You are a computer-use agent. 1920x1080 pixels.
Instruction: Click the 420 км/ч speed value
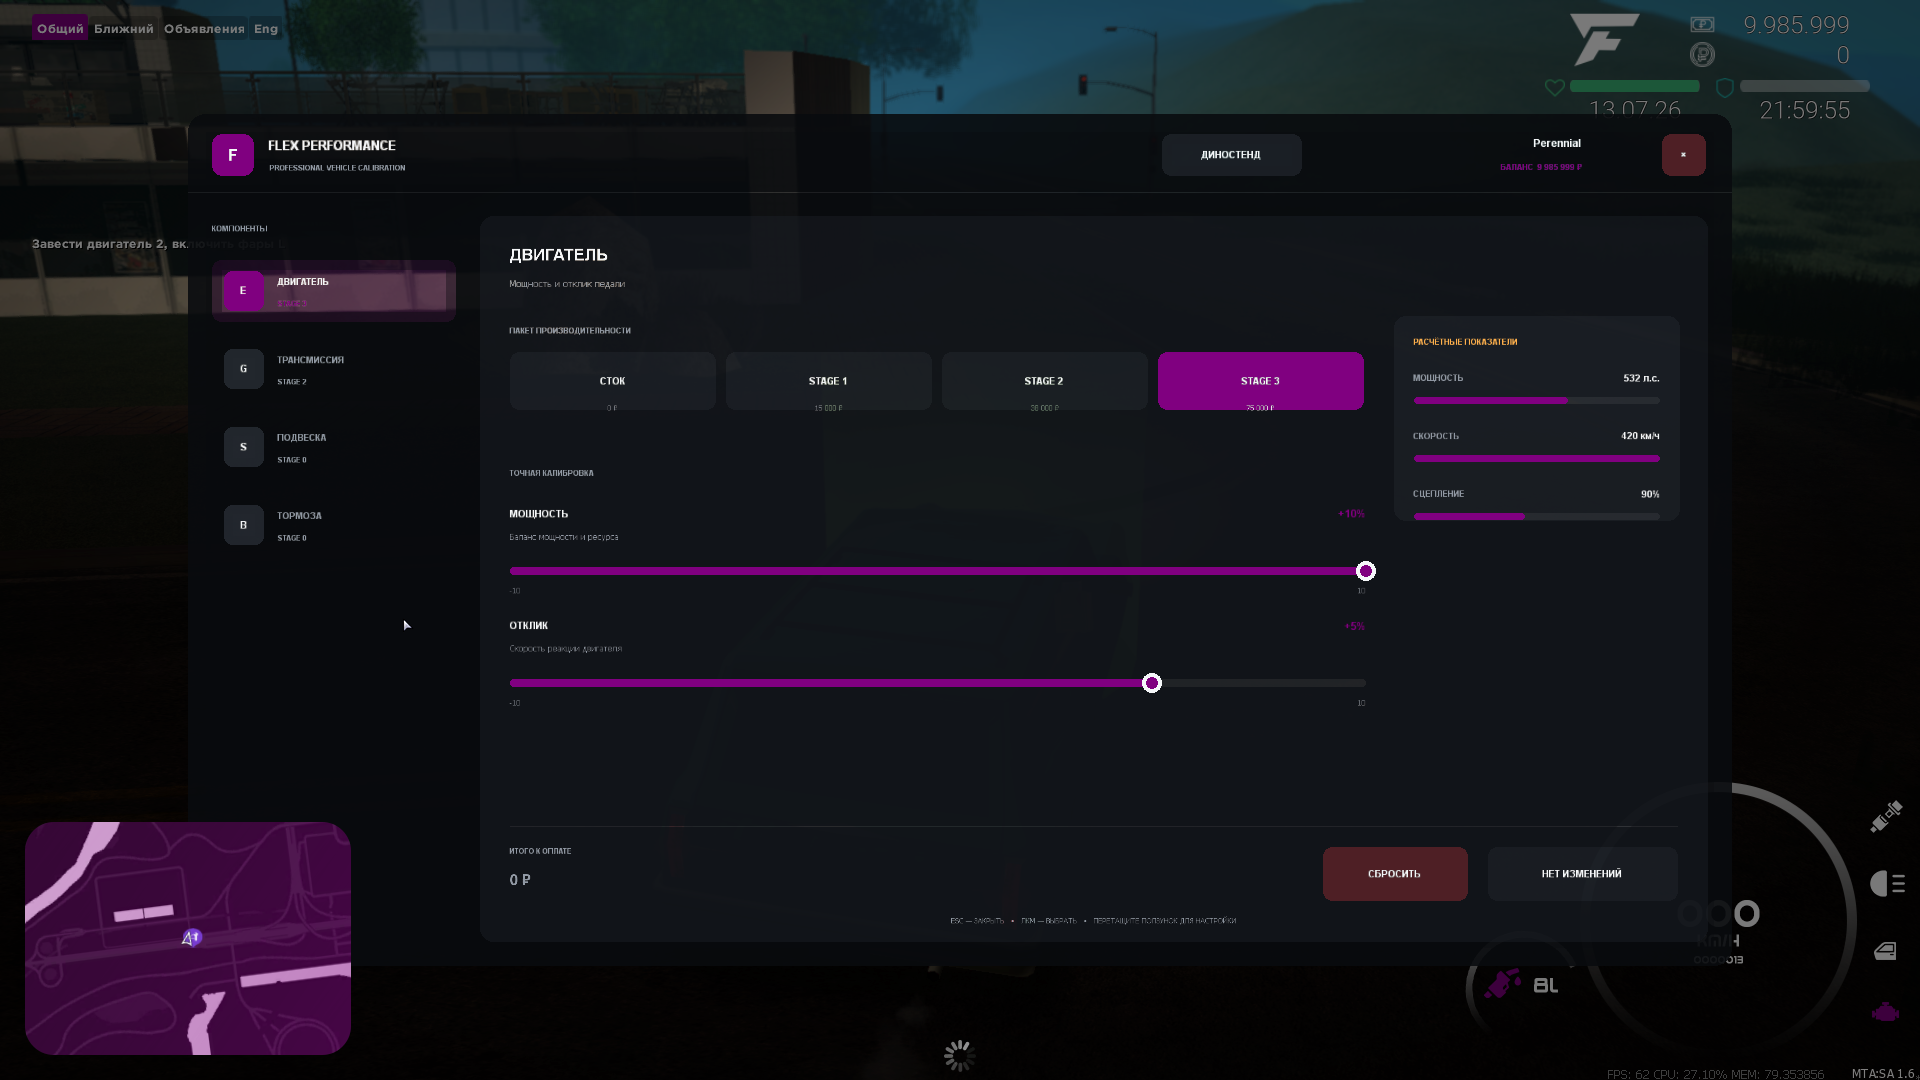point(1640,436)
